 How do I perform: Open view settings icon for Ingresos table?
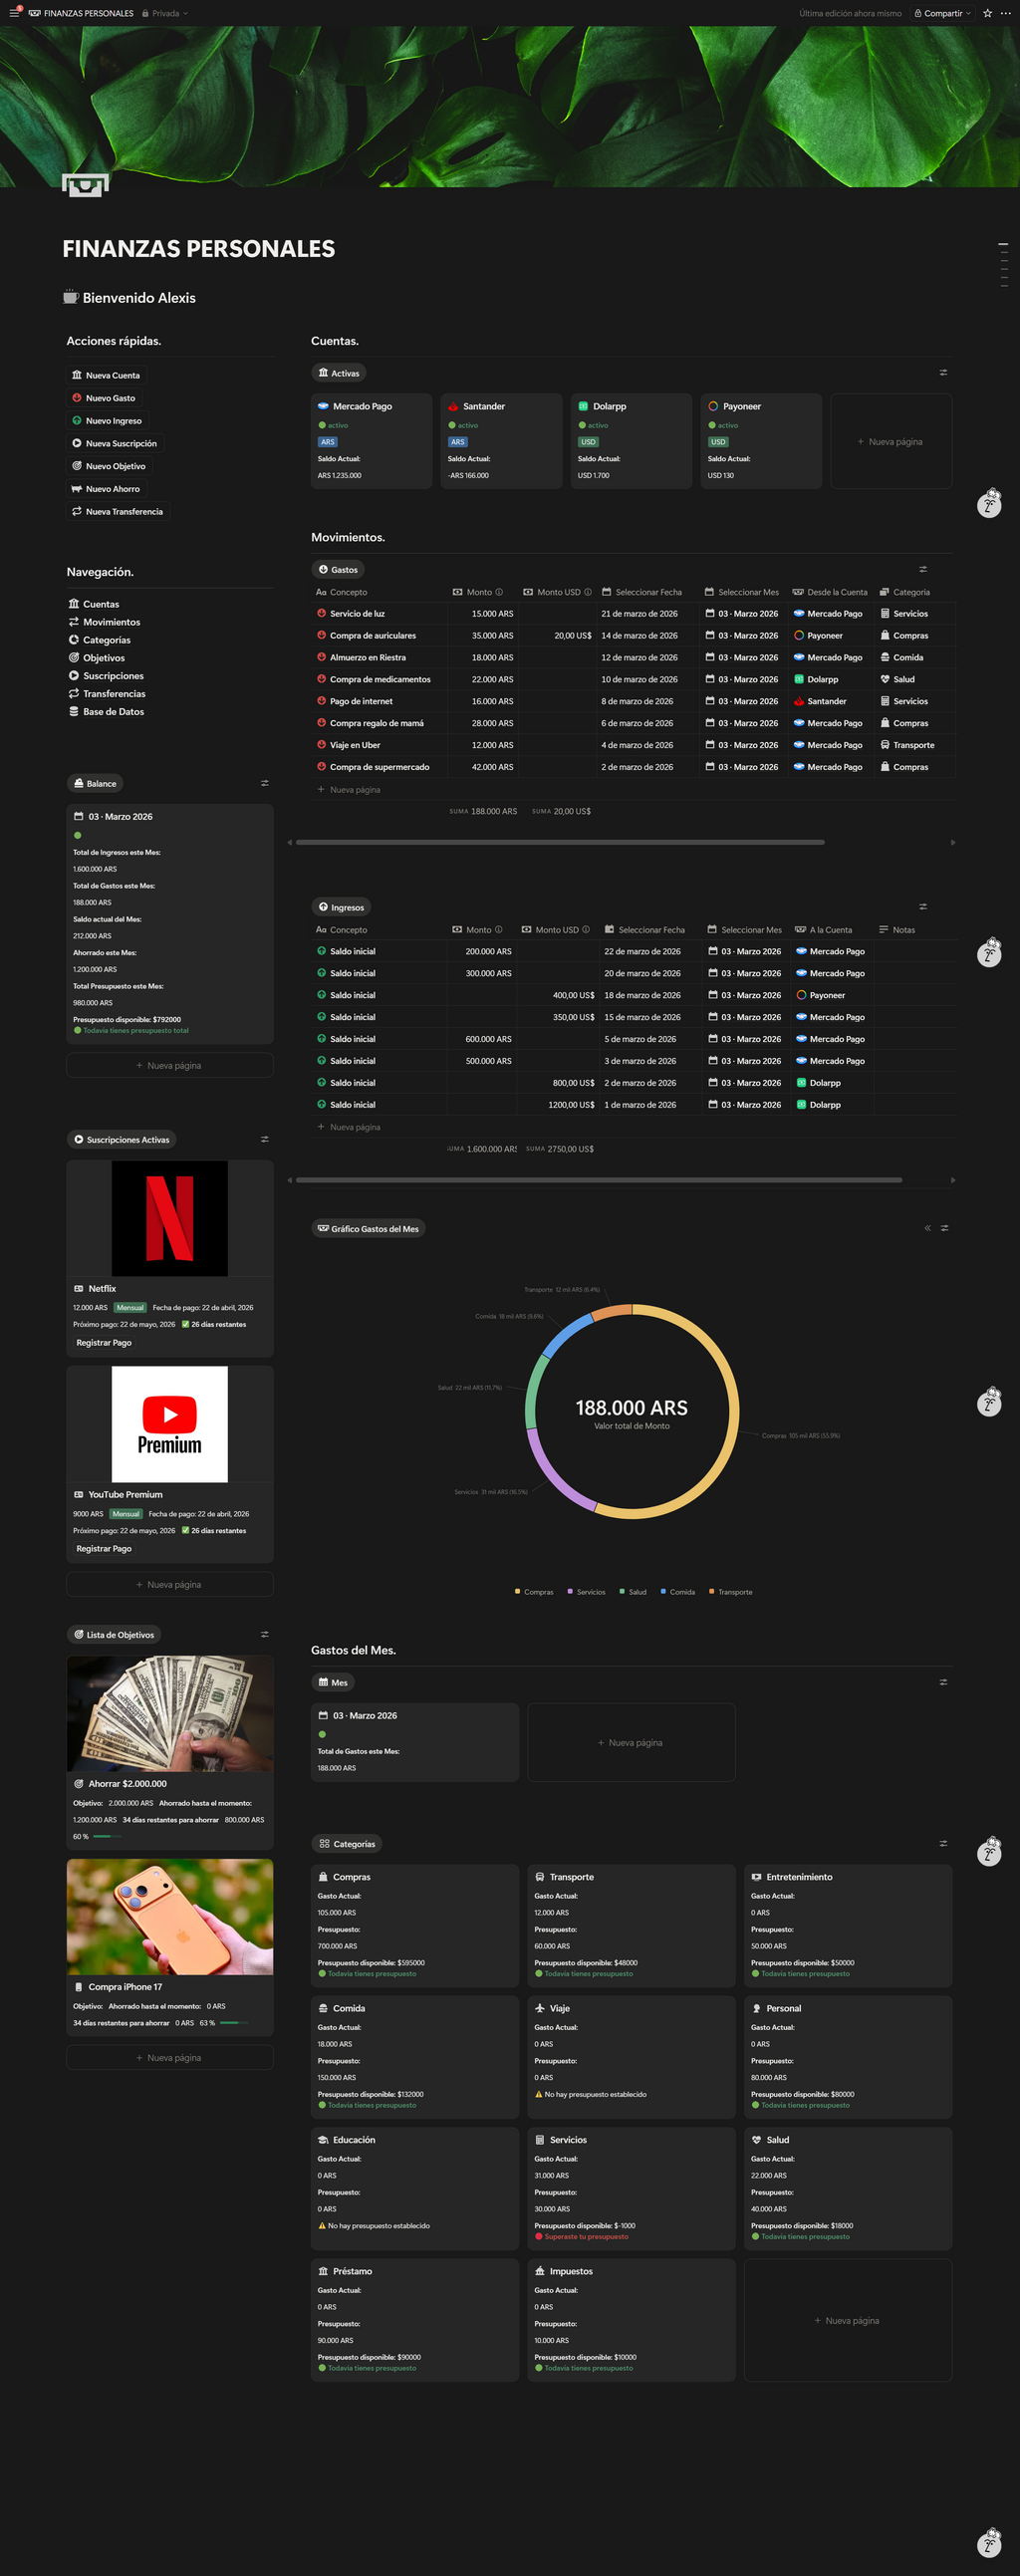tap(923, 907)
